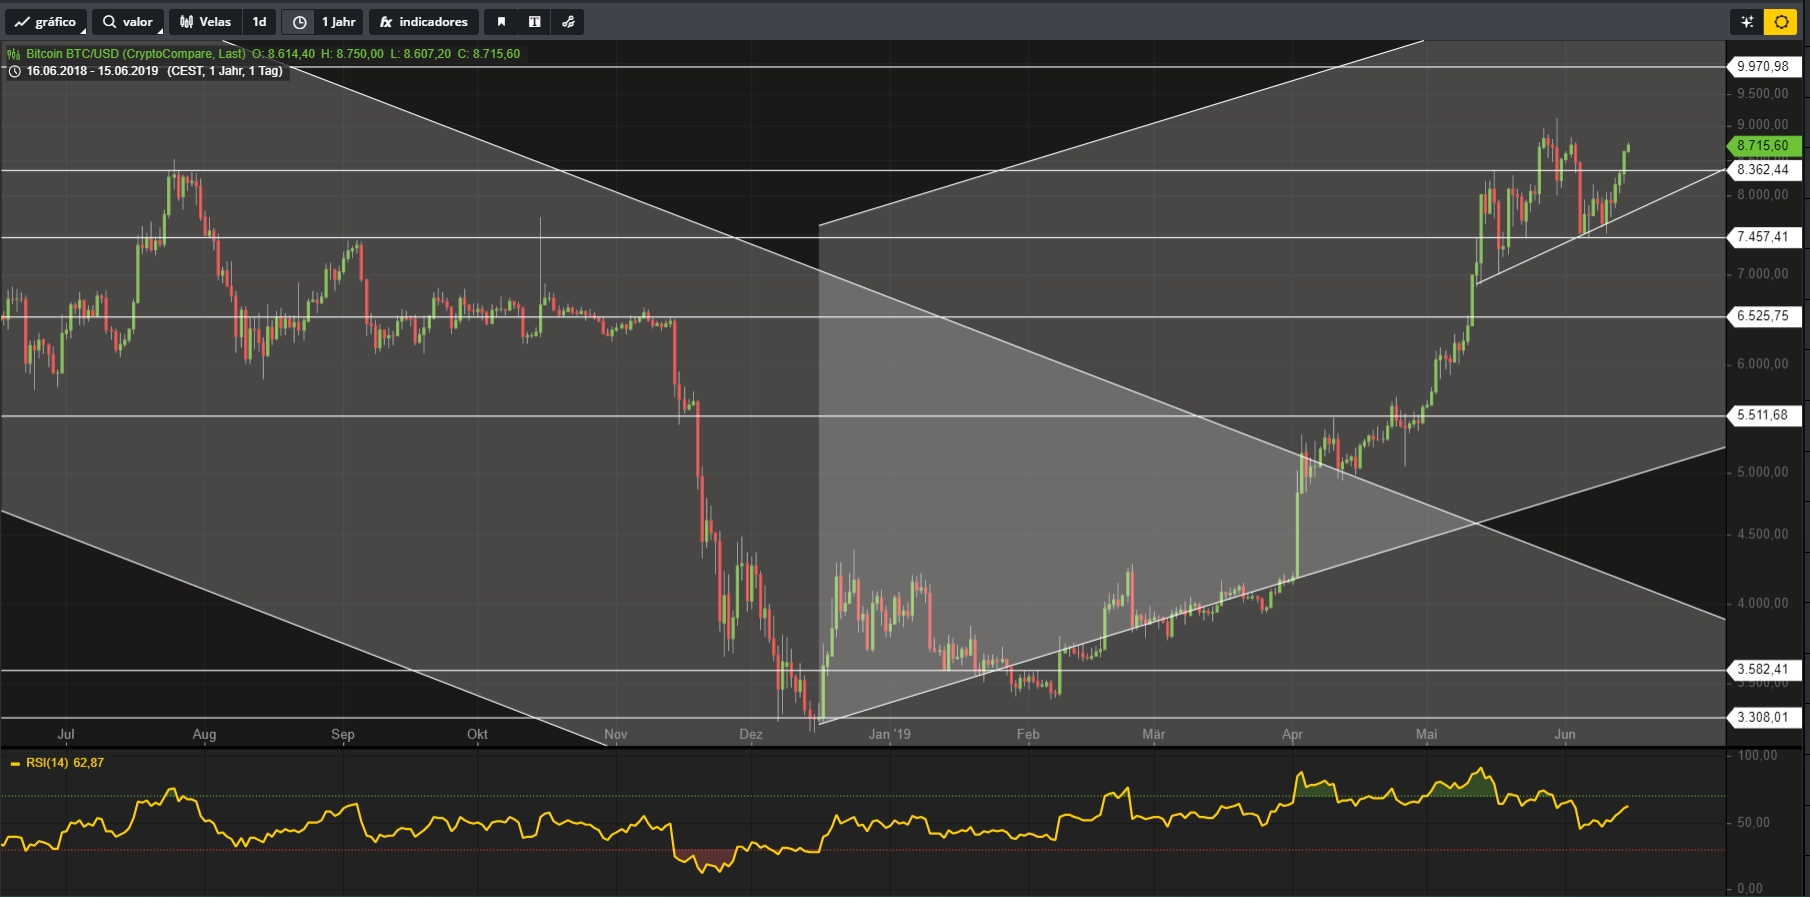1810x897 pixels.
Task: Click the candlestick icon beside Bitcoin label
Action: point(14,54)
